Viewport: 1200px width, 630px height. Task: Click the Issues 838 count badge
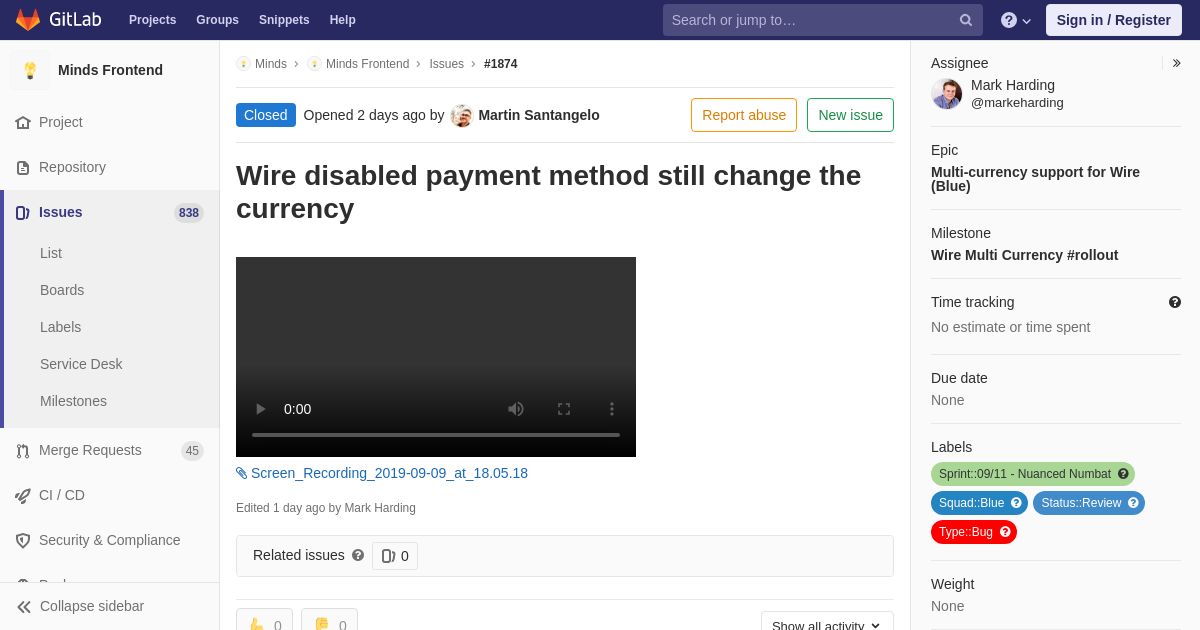(189, 213)
